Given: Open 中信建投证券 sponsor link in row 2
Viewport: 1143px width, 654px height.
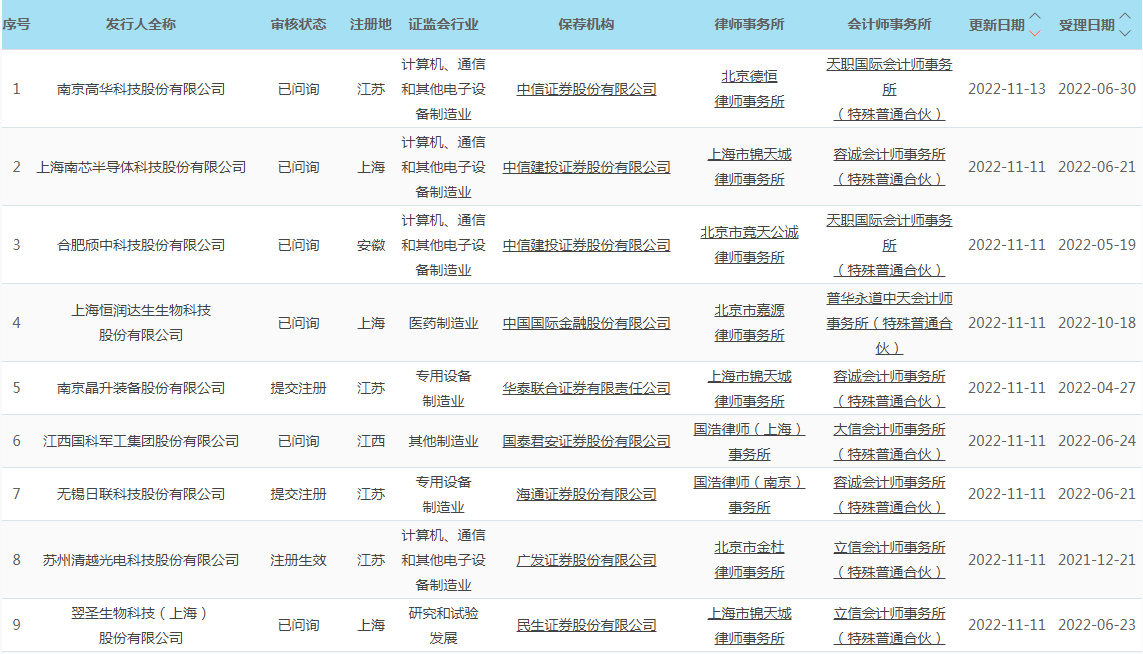Looking at the screenshot, I should click(x=586, y=167).
